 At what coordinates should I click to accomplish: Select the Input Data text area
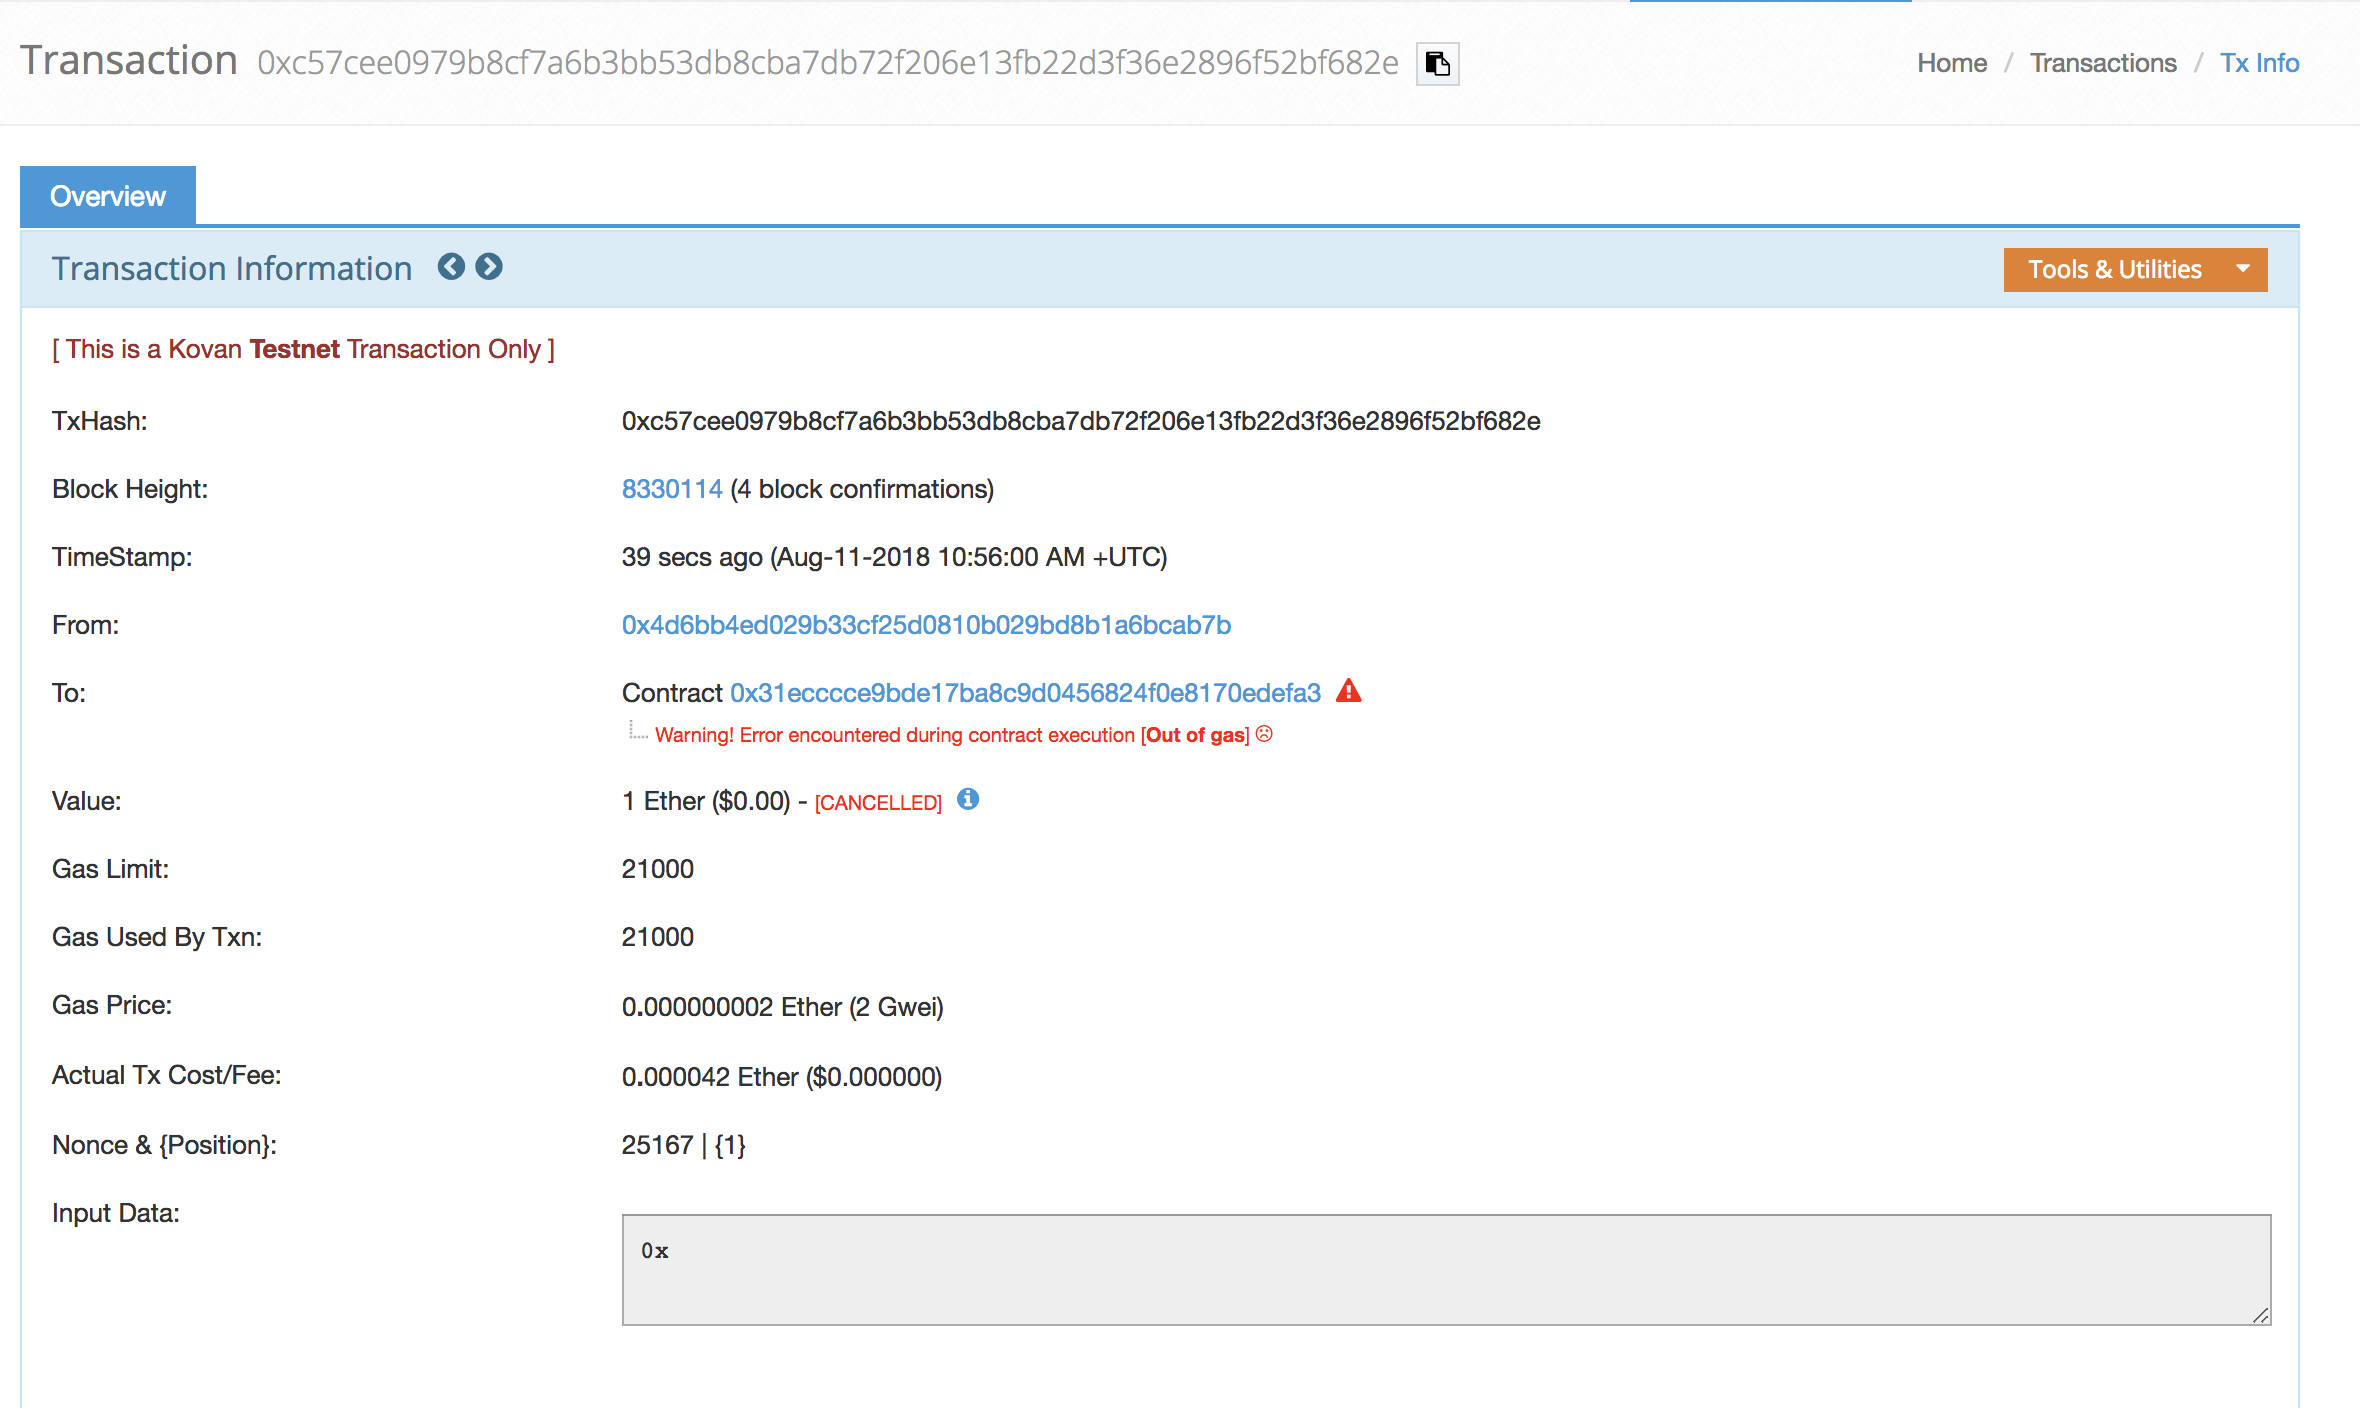pyautogui.click(x=1448, y=1270)
